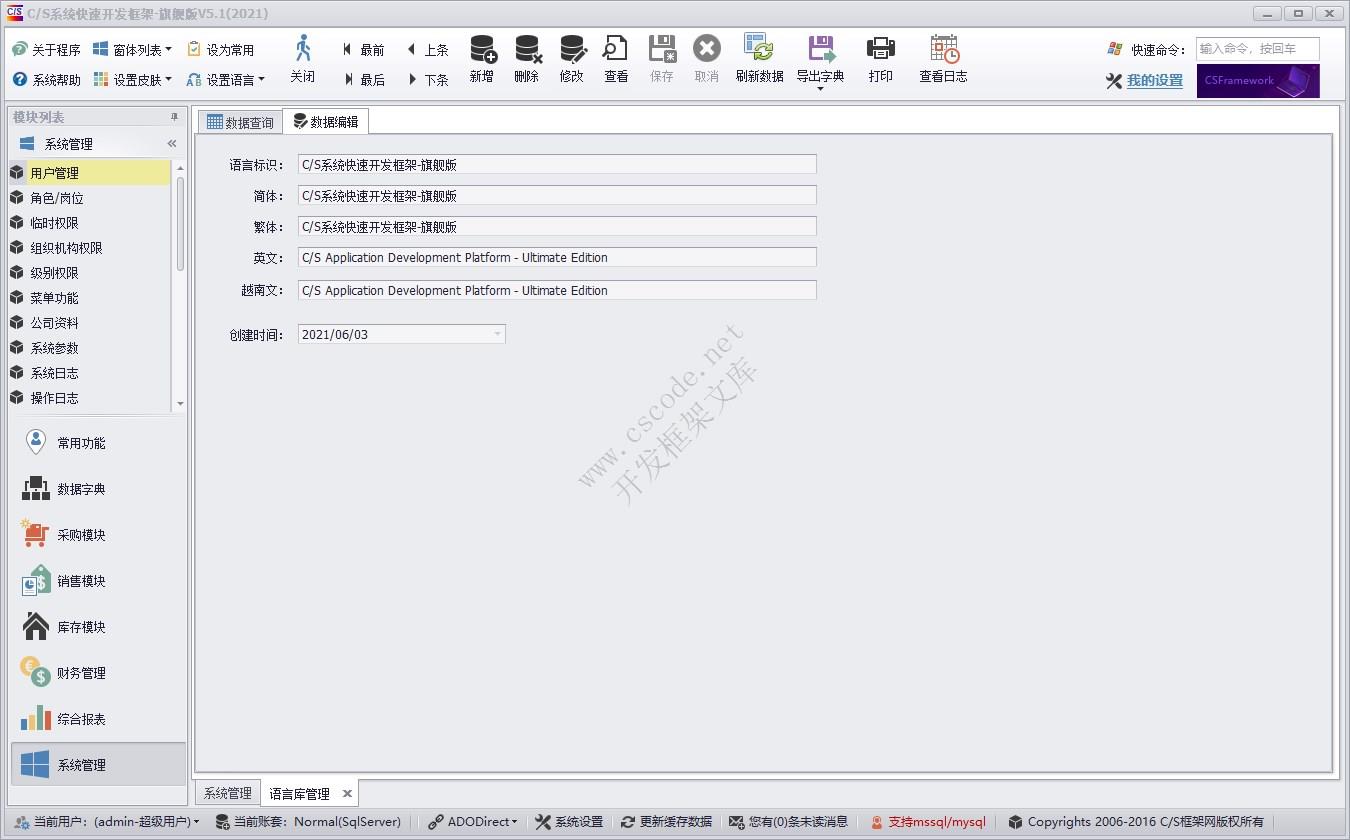Image resolution: width=1350 pixels, height=840 pixels.
Task: Expand the 创建时间 date dropdown
Action: 497,334
